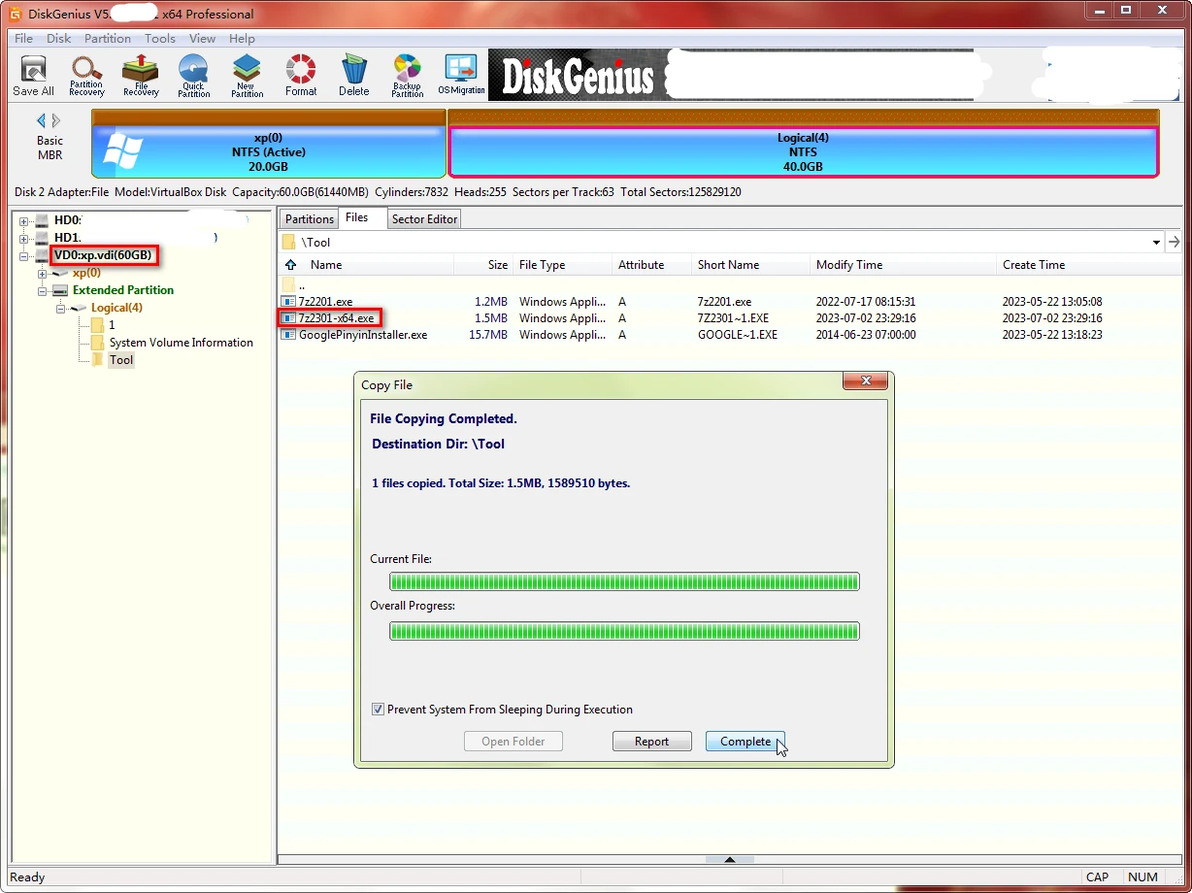
Task: Sort the file list by the Size column
Action: tap(483, 264)
